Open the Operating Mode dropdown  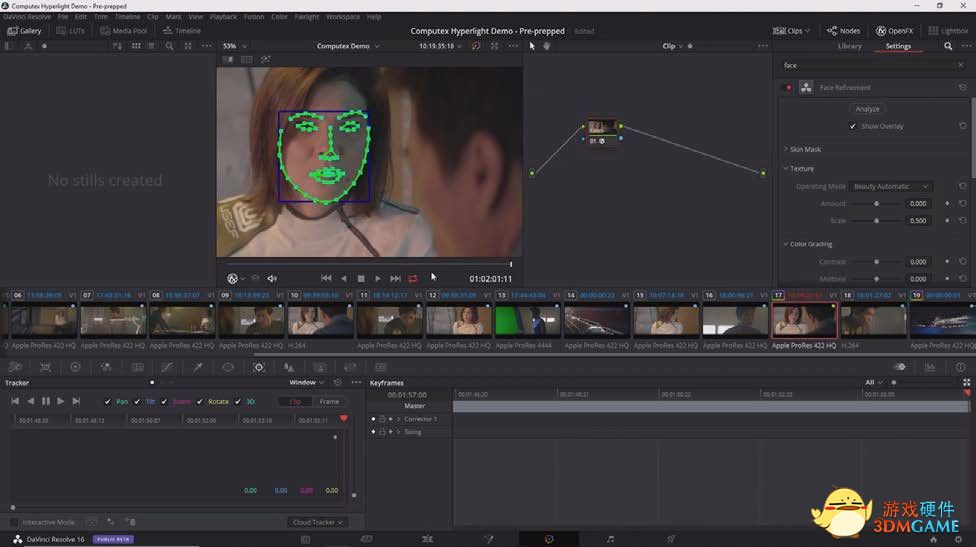pos(891,186)
